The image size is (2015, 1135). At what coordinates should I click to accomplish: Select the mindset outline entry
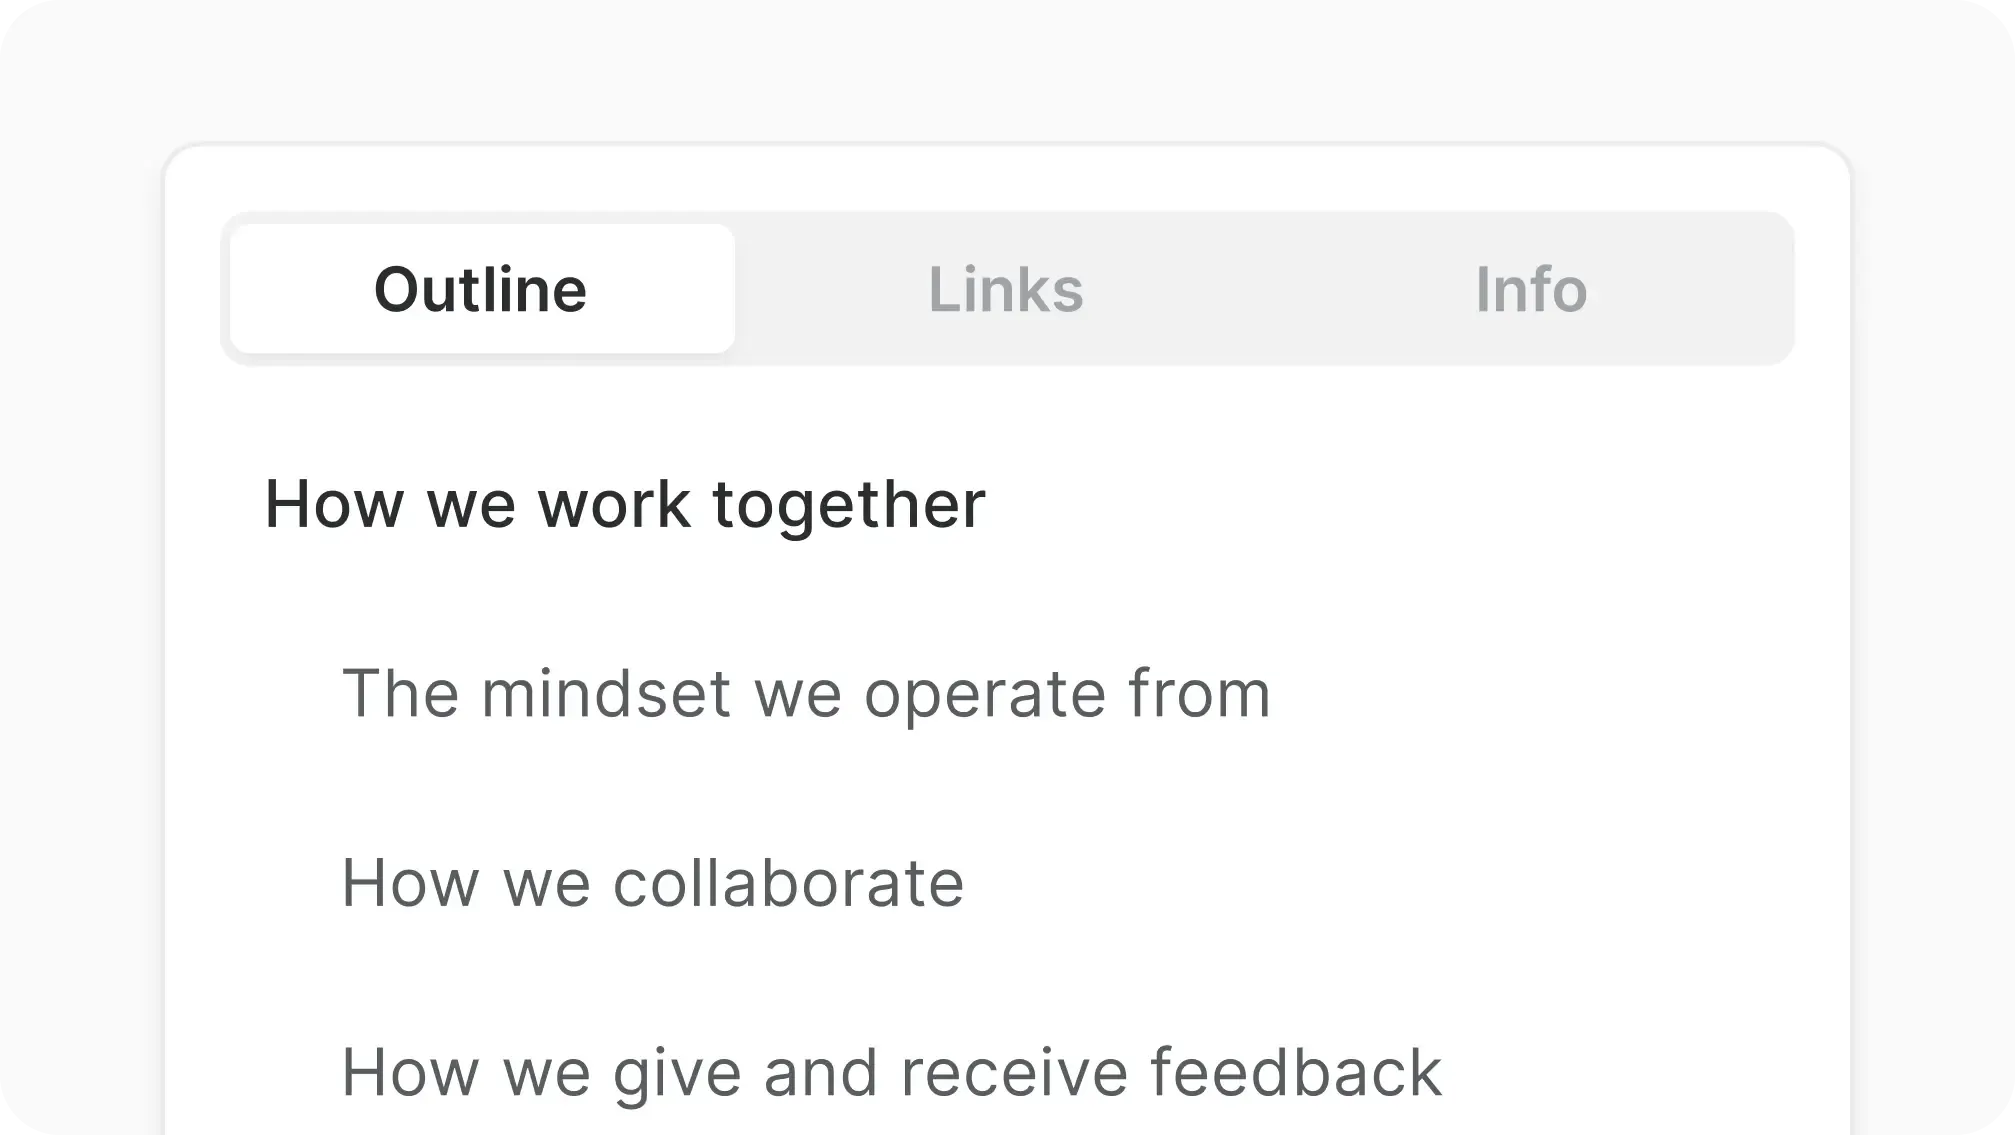tap(806, 693)
